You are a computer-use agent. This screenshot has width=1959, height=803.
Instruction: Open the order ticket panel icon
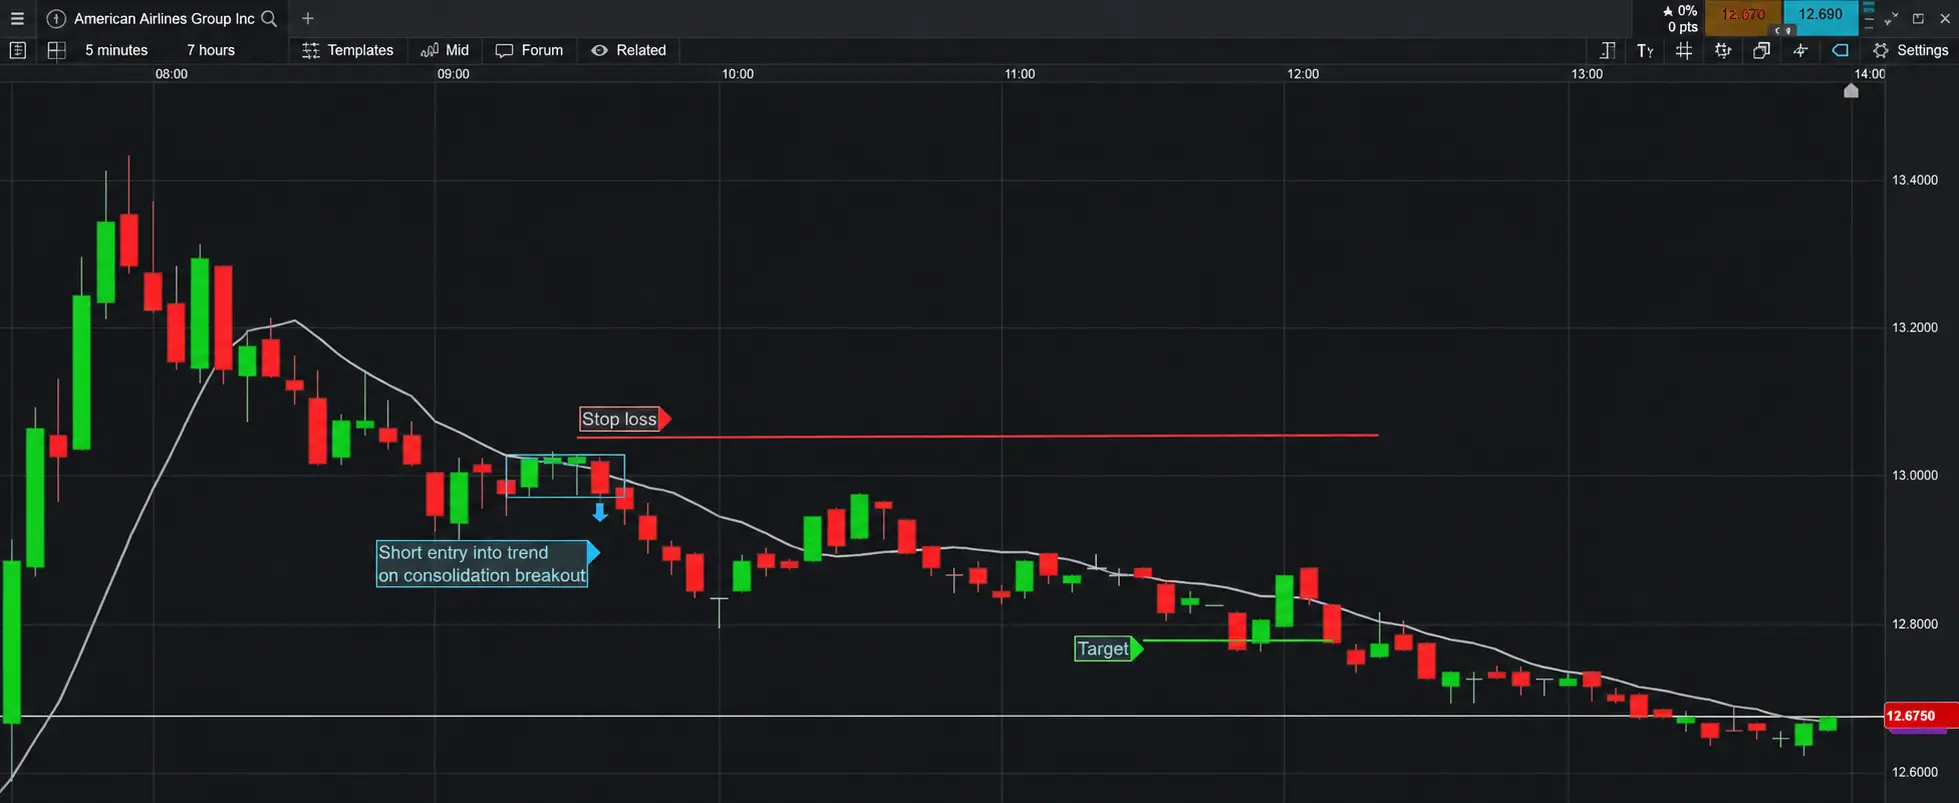(x=17, y=50)
